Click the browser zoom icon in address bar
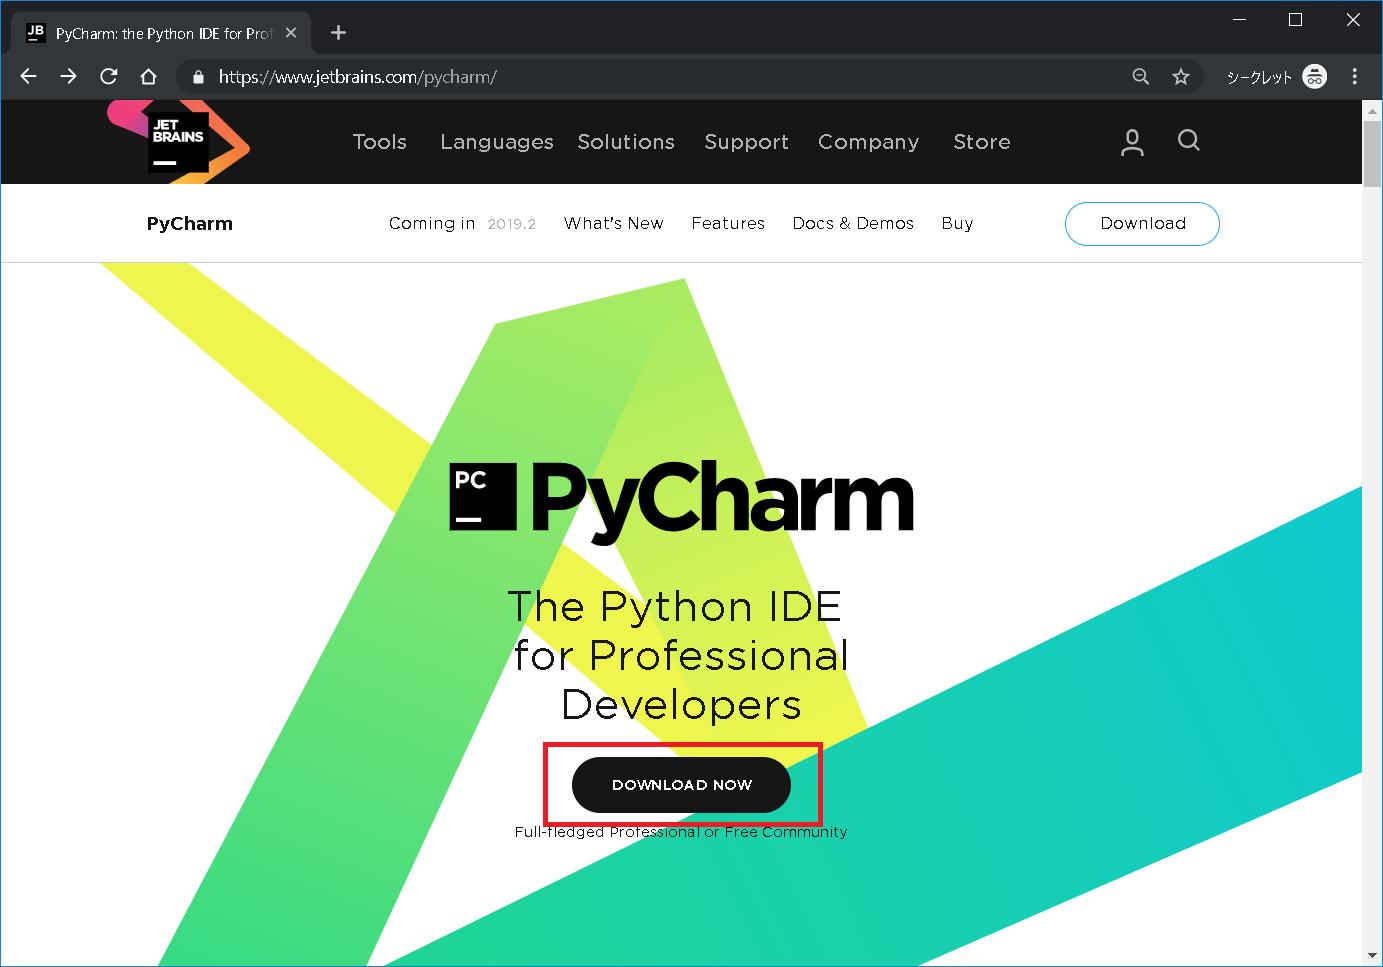 coord(1140,77)
